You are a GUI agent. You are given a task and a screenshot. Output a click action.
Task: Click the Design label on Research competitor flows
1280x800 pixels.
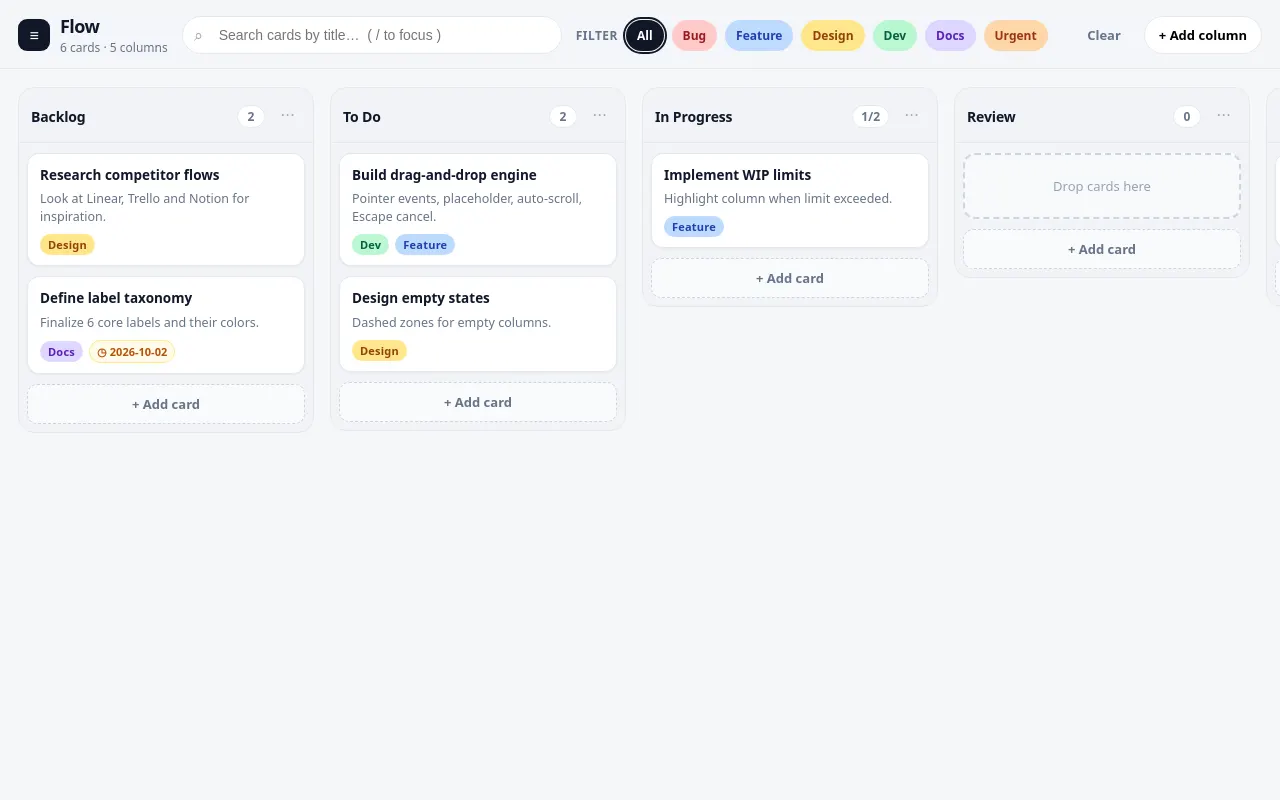67,245
